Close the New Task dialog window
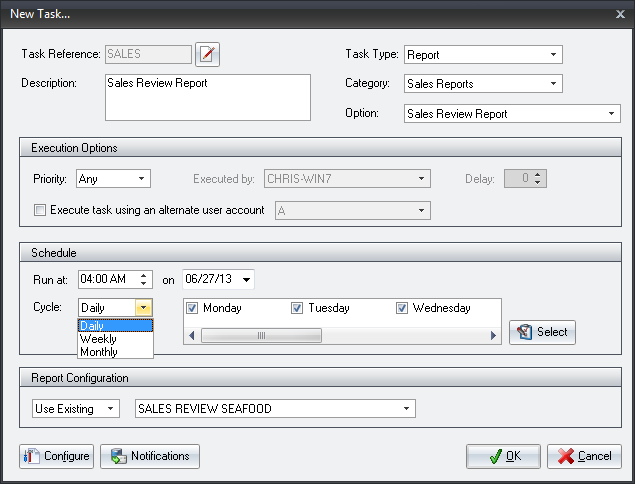Viewport: 635px width, 484px height. pos(619,11)
